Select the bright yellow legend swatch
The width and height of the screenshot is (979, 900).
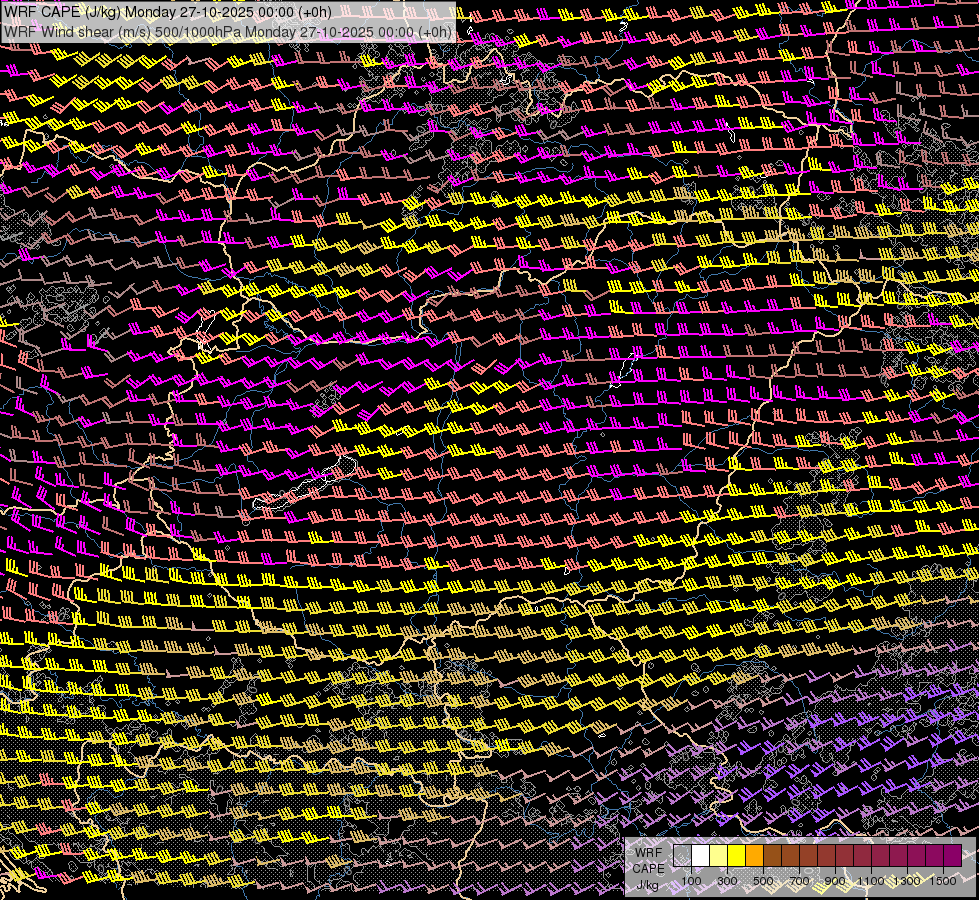coord(736,855)
